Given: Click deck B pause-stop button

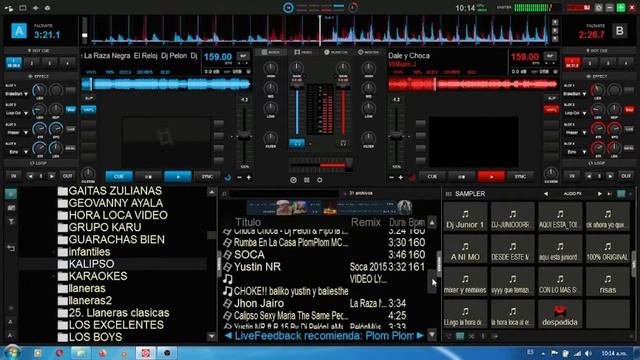Looking at the screenshot, I should point(462,177).
